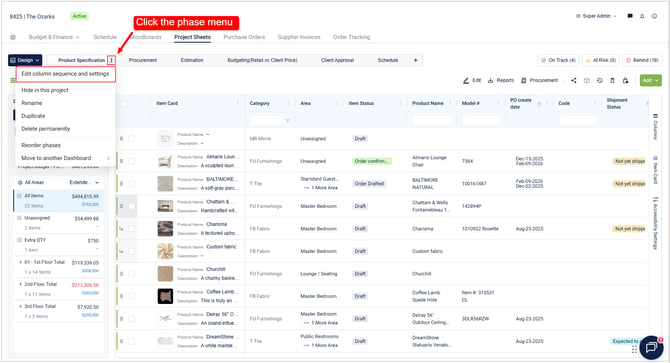
Task: Open the green Add dropdown button
Action: [650, 80]
